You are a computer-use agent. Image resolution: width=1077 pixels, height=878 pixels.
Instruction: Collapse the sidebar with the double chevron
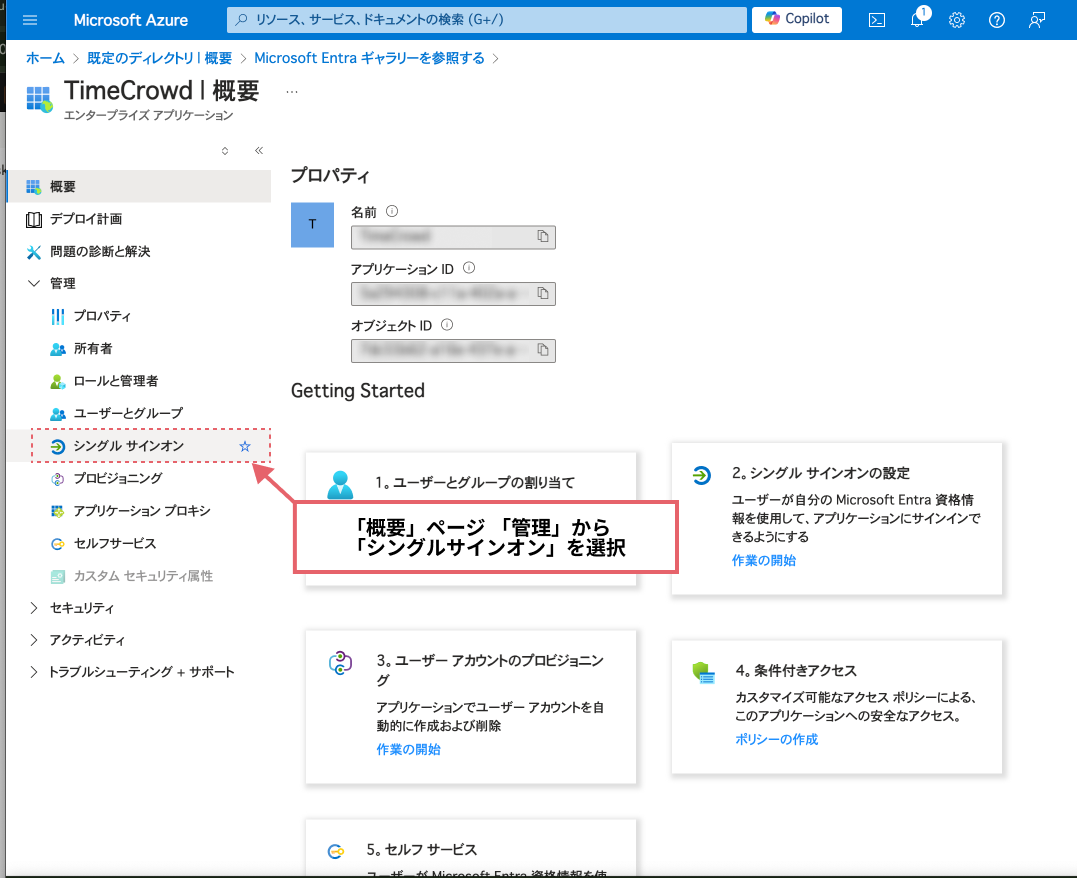258,151
